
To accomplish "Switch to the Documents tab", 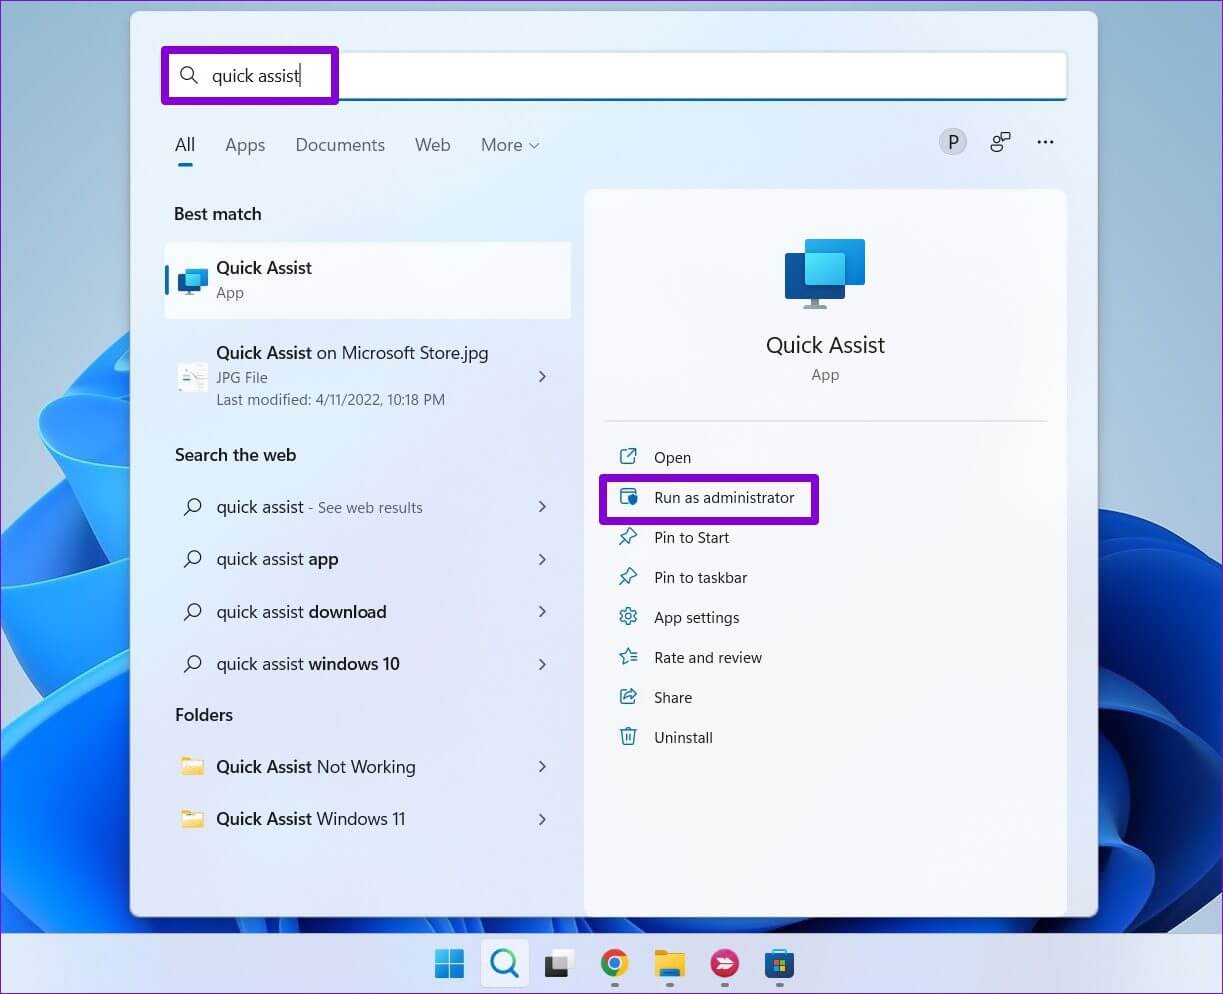I will tap(340, 145).
